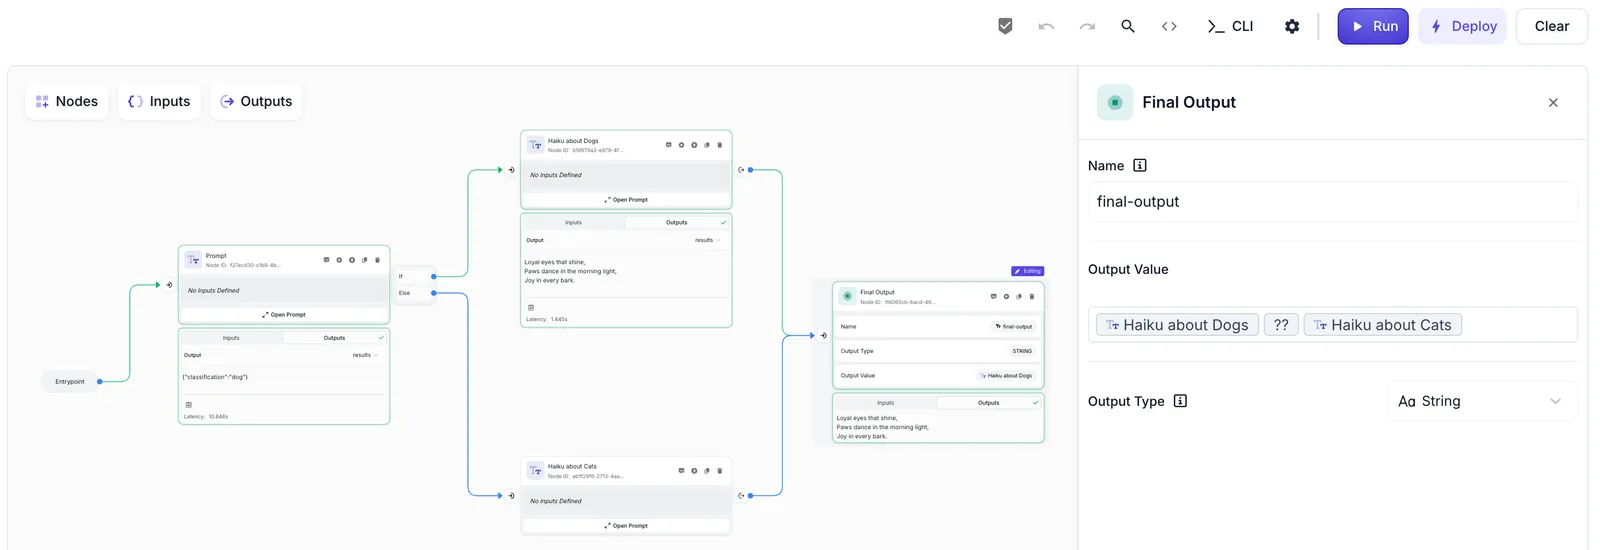The height and width of the screenshot is (550, 1600).
Task: Open results dropdown under Prompt node
Action: 365,355
